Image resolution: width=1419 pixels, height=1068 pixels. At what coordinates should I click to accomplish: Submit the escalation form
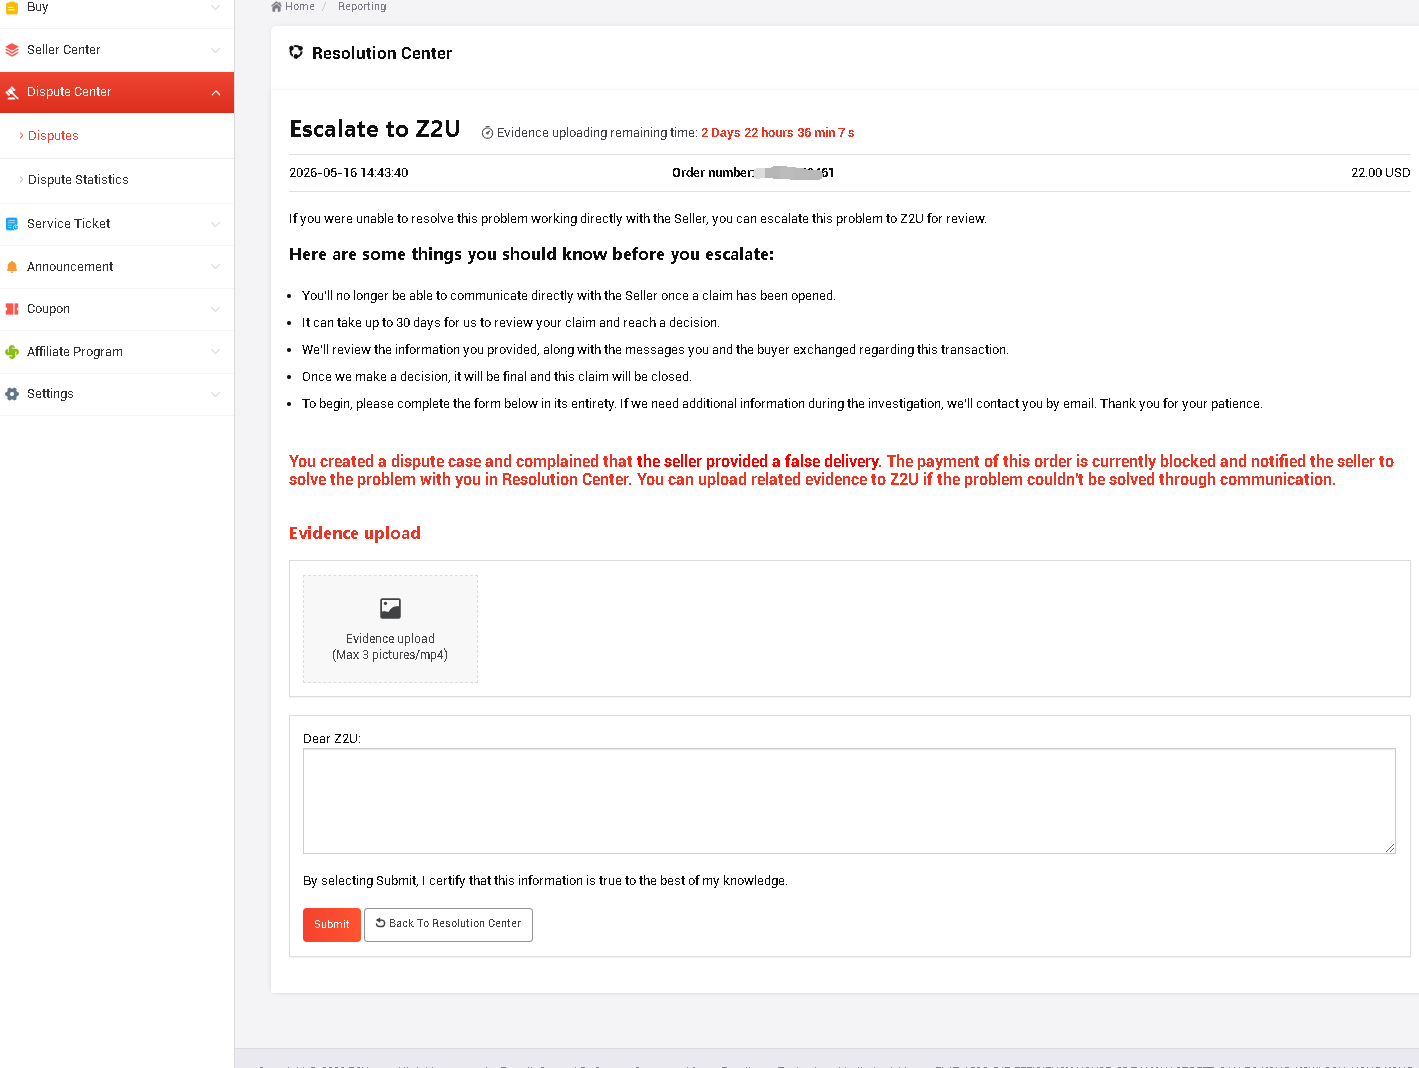pyautogui.click(x=332, y=925)
